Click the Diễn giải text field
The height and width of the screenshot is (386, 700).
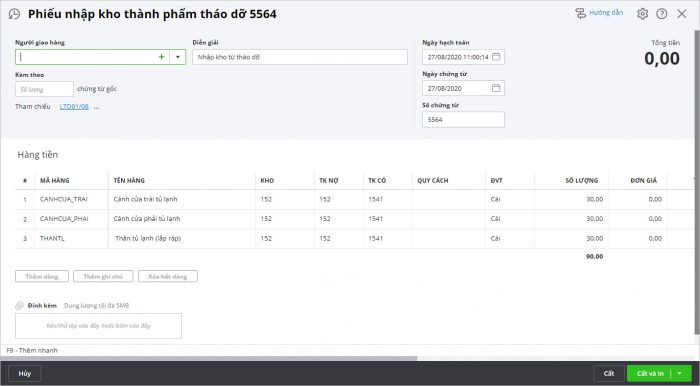tap(300, 57)
